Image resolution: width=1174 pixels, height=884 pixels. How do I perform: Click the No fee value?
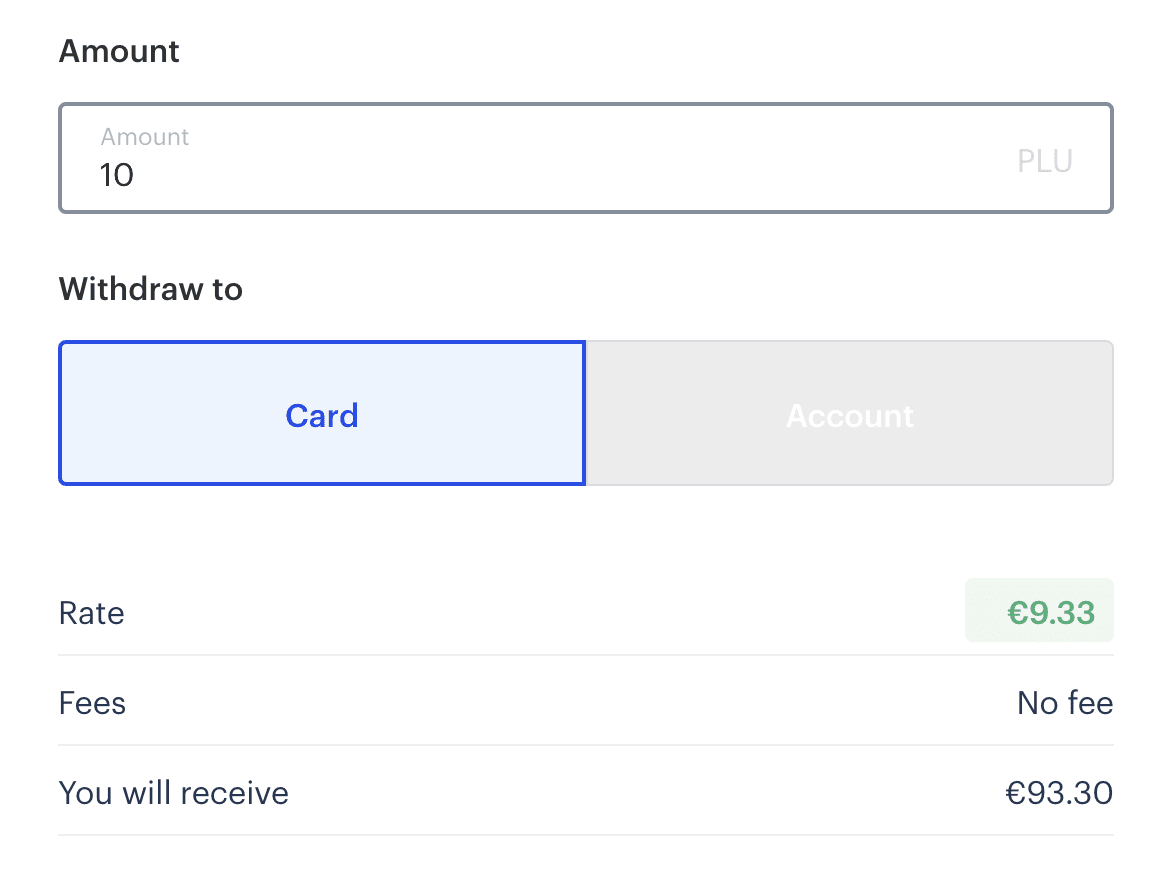[x=1064, y=703]
